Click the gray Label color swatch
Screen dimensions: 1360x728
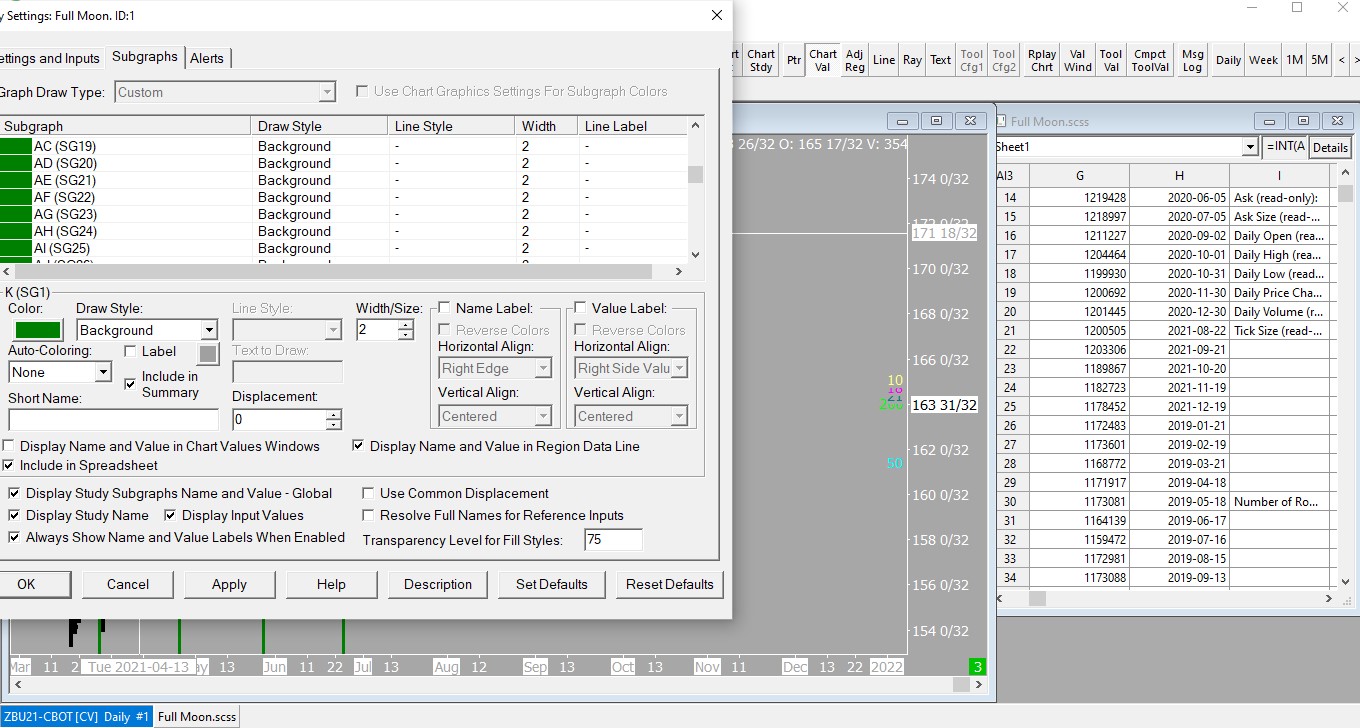click(x=208, y=353)
